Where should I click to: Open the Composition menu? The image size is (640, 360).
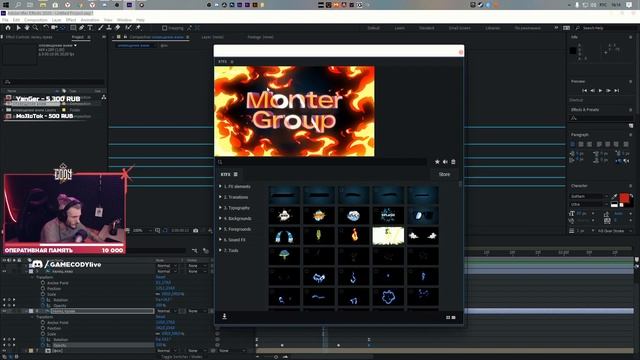pyautogui.click(x=36, y=20)
